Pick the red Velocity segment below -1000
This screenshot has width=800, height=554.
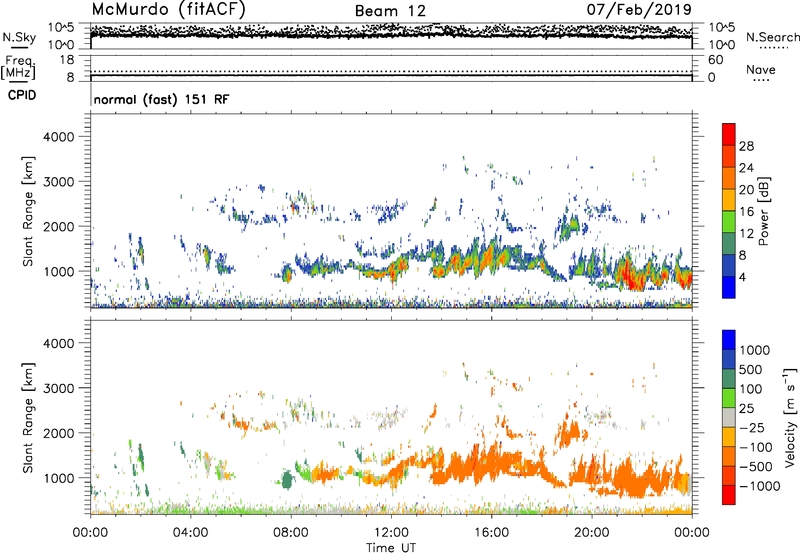[x=729, y=495]
